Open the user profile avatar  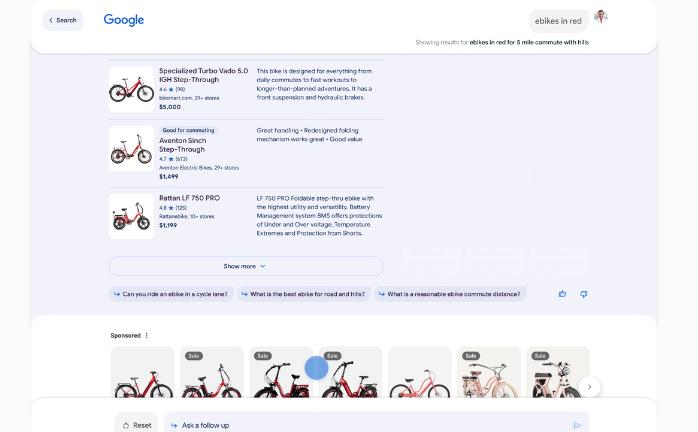(x=601, y=17)
